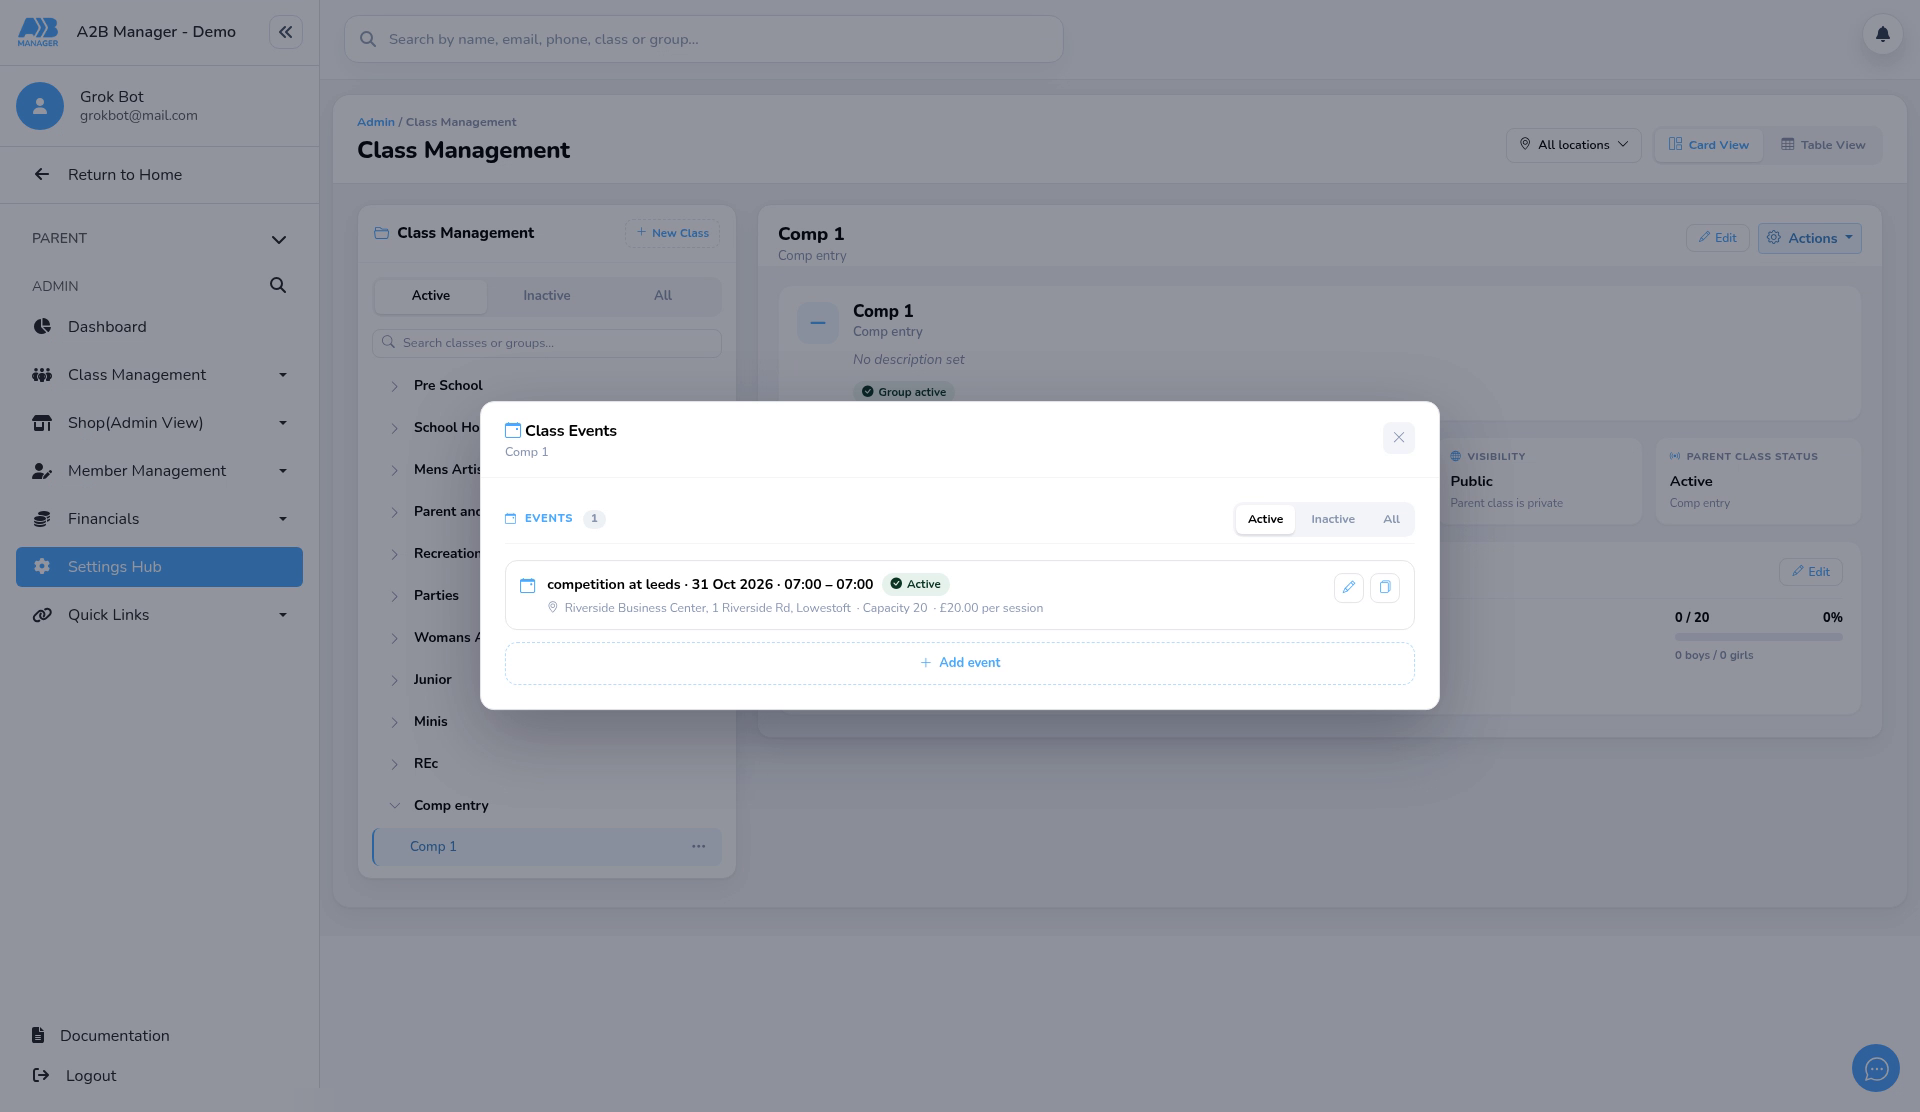The image size is (1920, 1112).
Task: Click the Edit button above capacity bar
Action: tap(1810, 572)
